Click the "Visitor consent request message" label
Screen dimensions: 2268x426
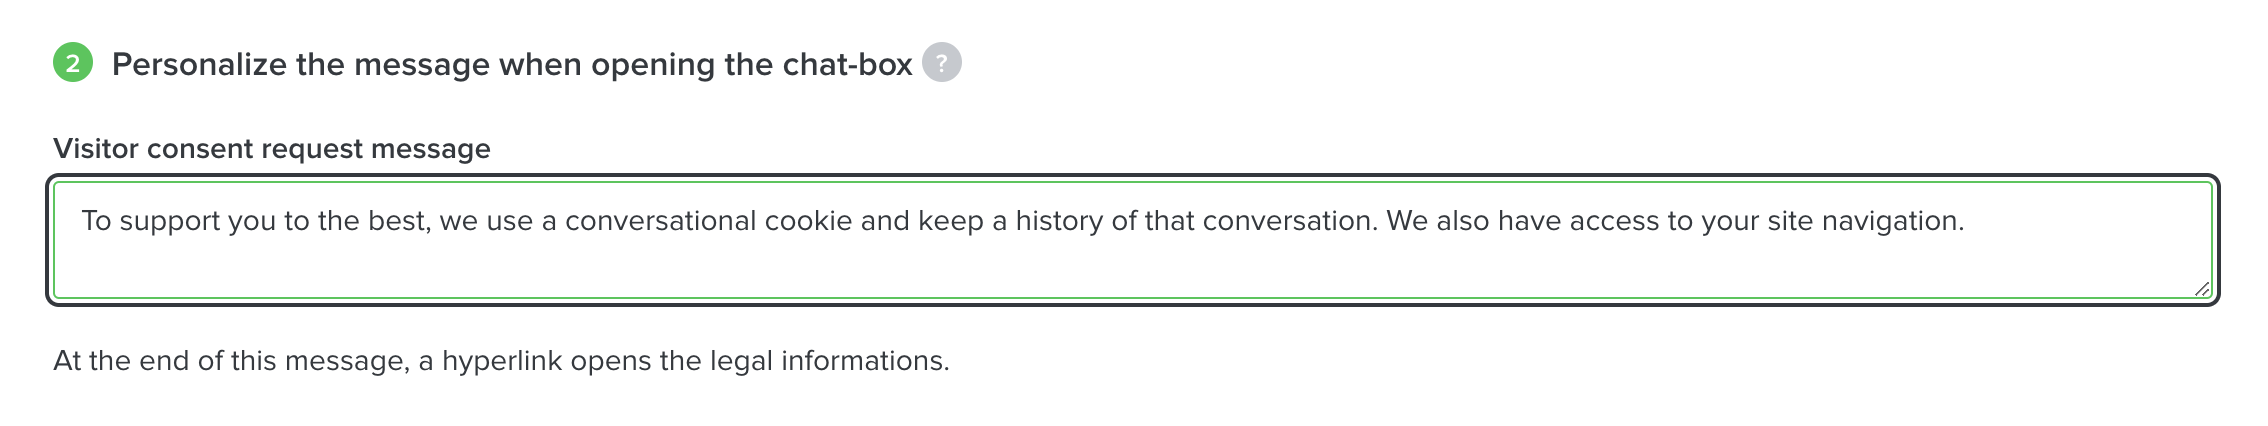point(272,149)
